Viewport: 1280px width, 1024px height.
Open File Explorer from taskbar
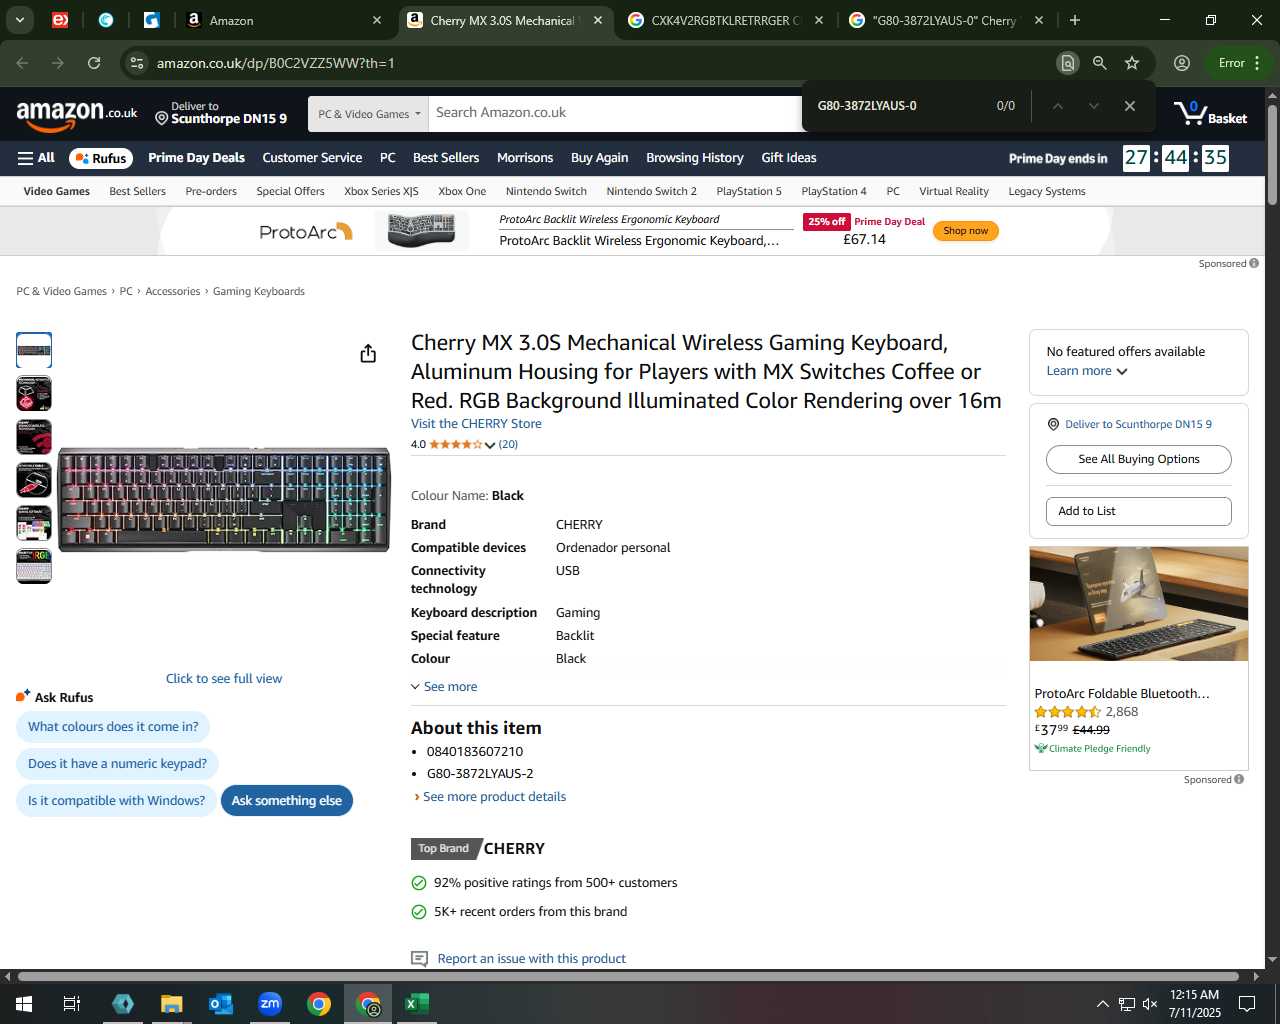pos(172,1003)
